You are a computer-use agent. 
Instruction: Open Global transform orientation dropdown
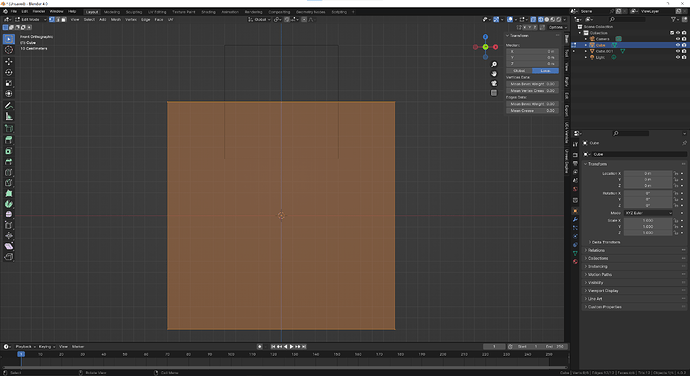tap(259, 20)
